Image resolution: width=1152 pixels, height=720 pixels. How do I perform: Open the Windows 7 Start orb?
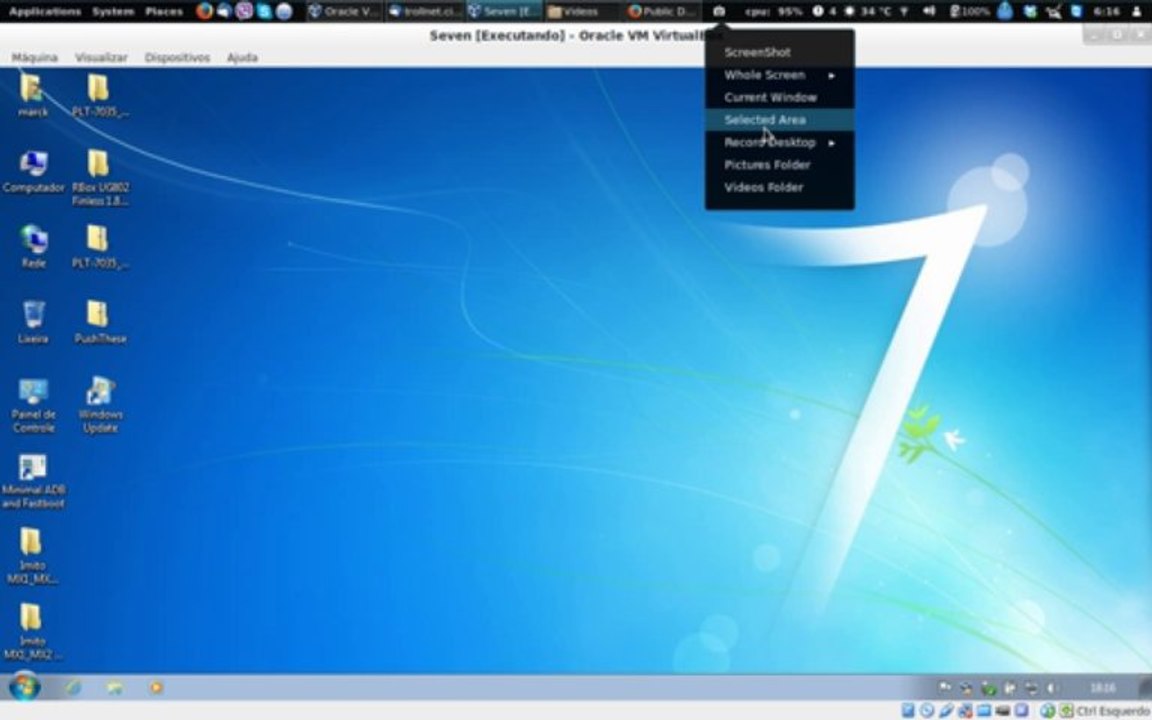click(x=24, y=687)
